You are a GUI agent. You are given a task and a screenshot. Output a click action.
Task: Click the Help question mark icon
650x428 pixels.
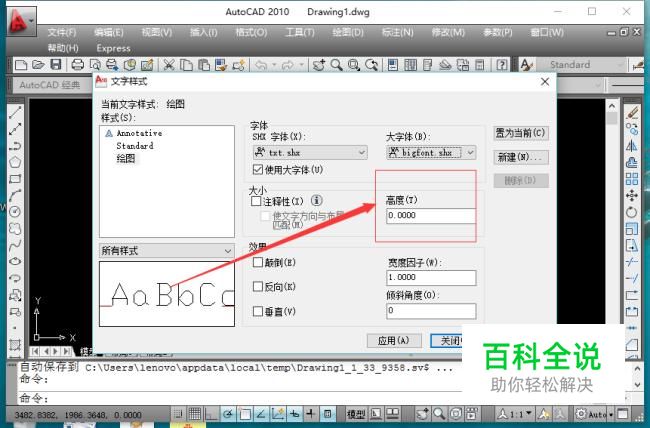coord(502,65)
